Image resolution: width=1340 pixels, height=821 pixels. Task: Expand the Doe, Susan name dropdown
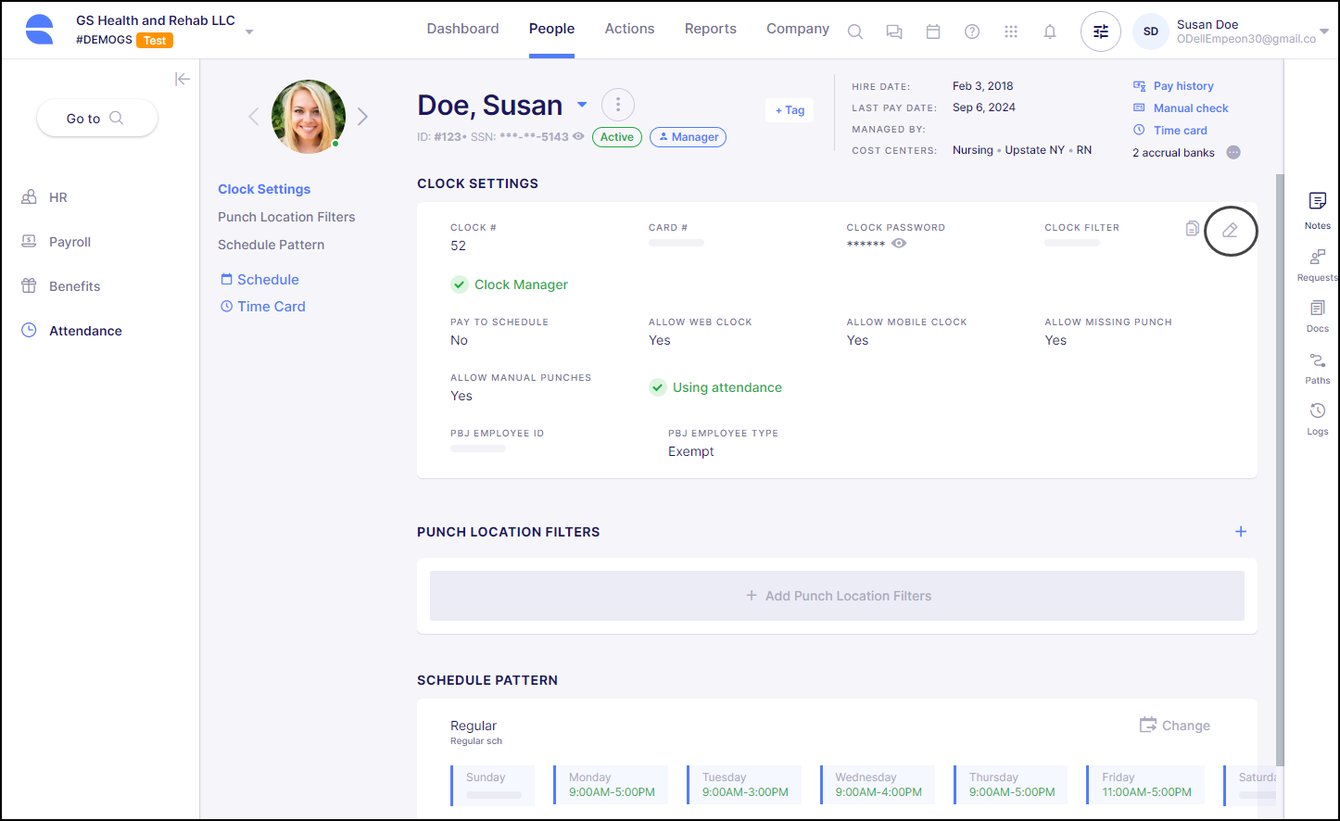click(x=582, y=105)
